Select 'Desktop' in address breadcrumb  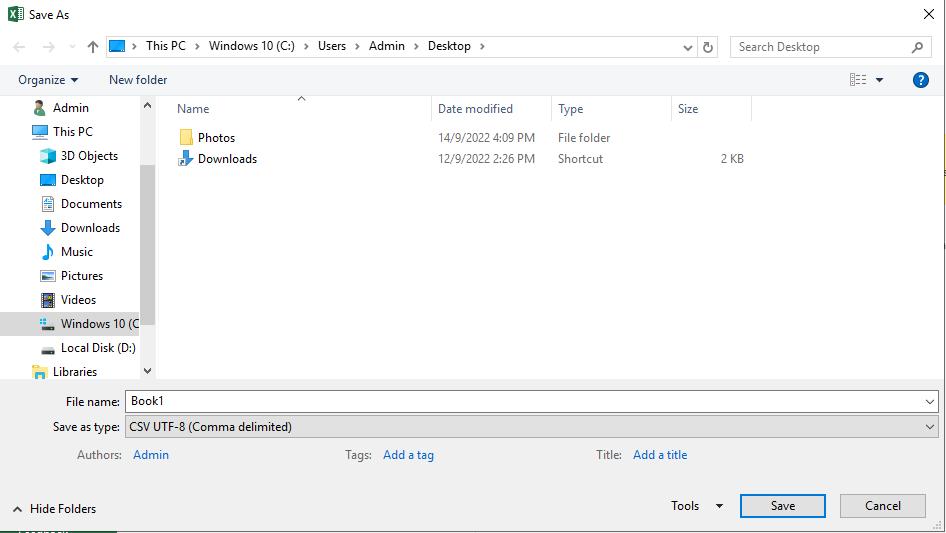[x=449, y=46]
